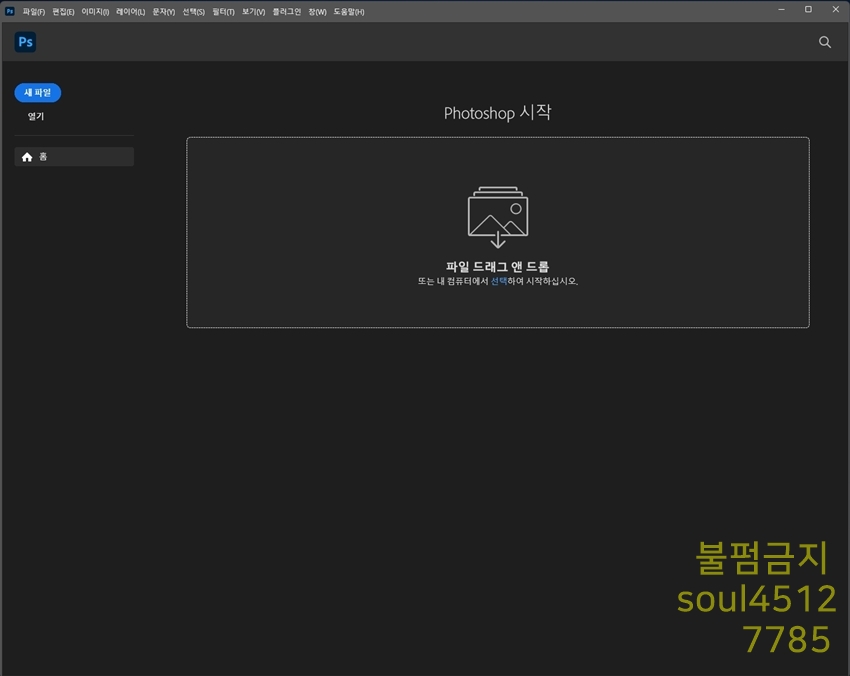850x676 pixels.
Task: Open the 파일(F) menu
Action: pyautogui.click(x=34, y=12)
